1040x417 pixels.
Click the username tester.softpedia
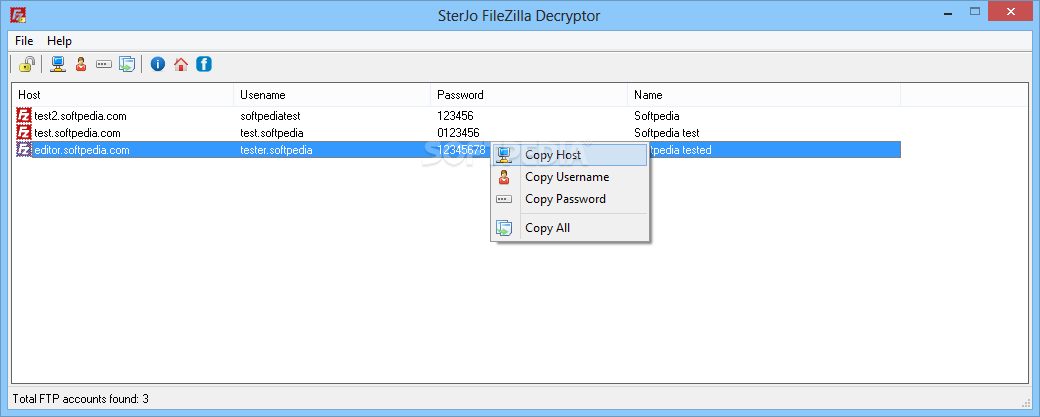[x=276, y=150]
